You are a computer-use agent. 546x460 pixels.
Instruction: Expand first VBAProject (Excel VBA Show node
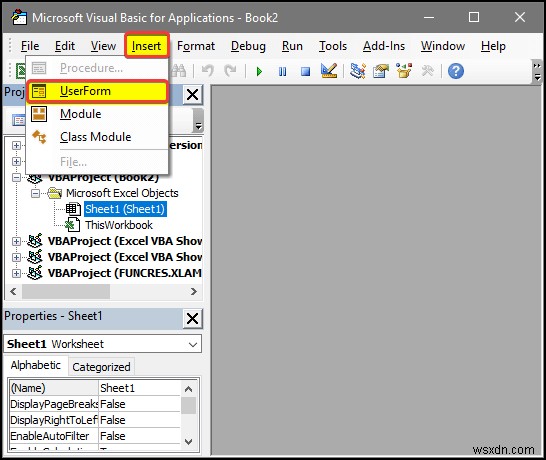tap(16, 241)
